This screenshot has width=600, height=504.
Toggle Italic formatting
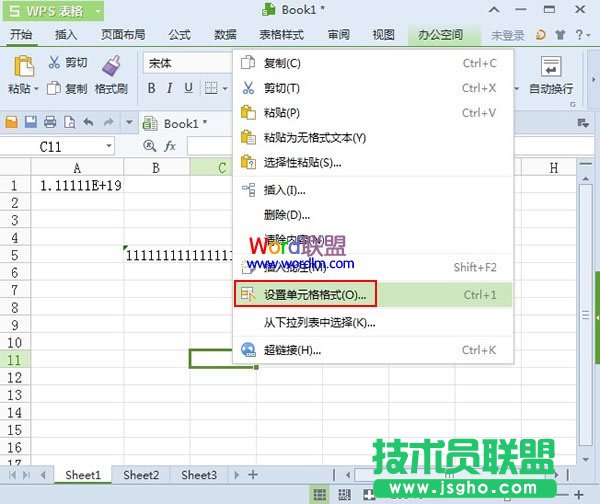pyautogui.click(x=170, y=88)
